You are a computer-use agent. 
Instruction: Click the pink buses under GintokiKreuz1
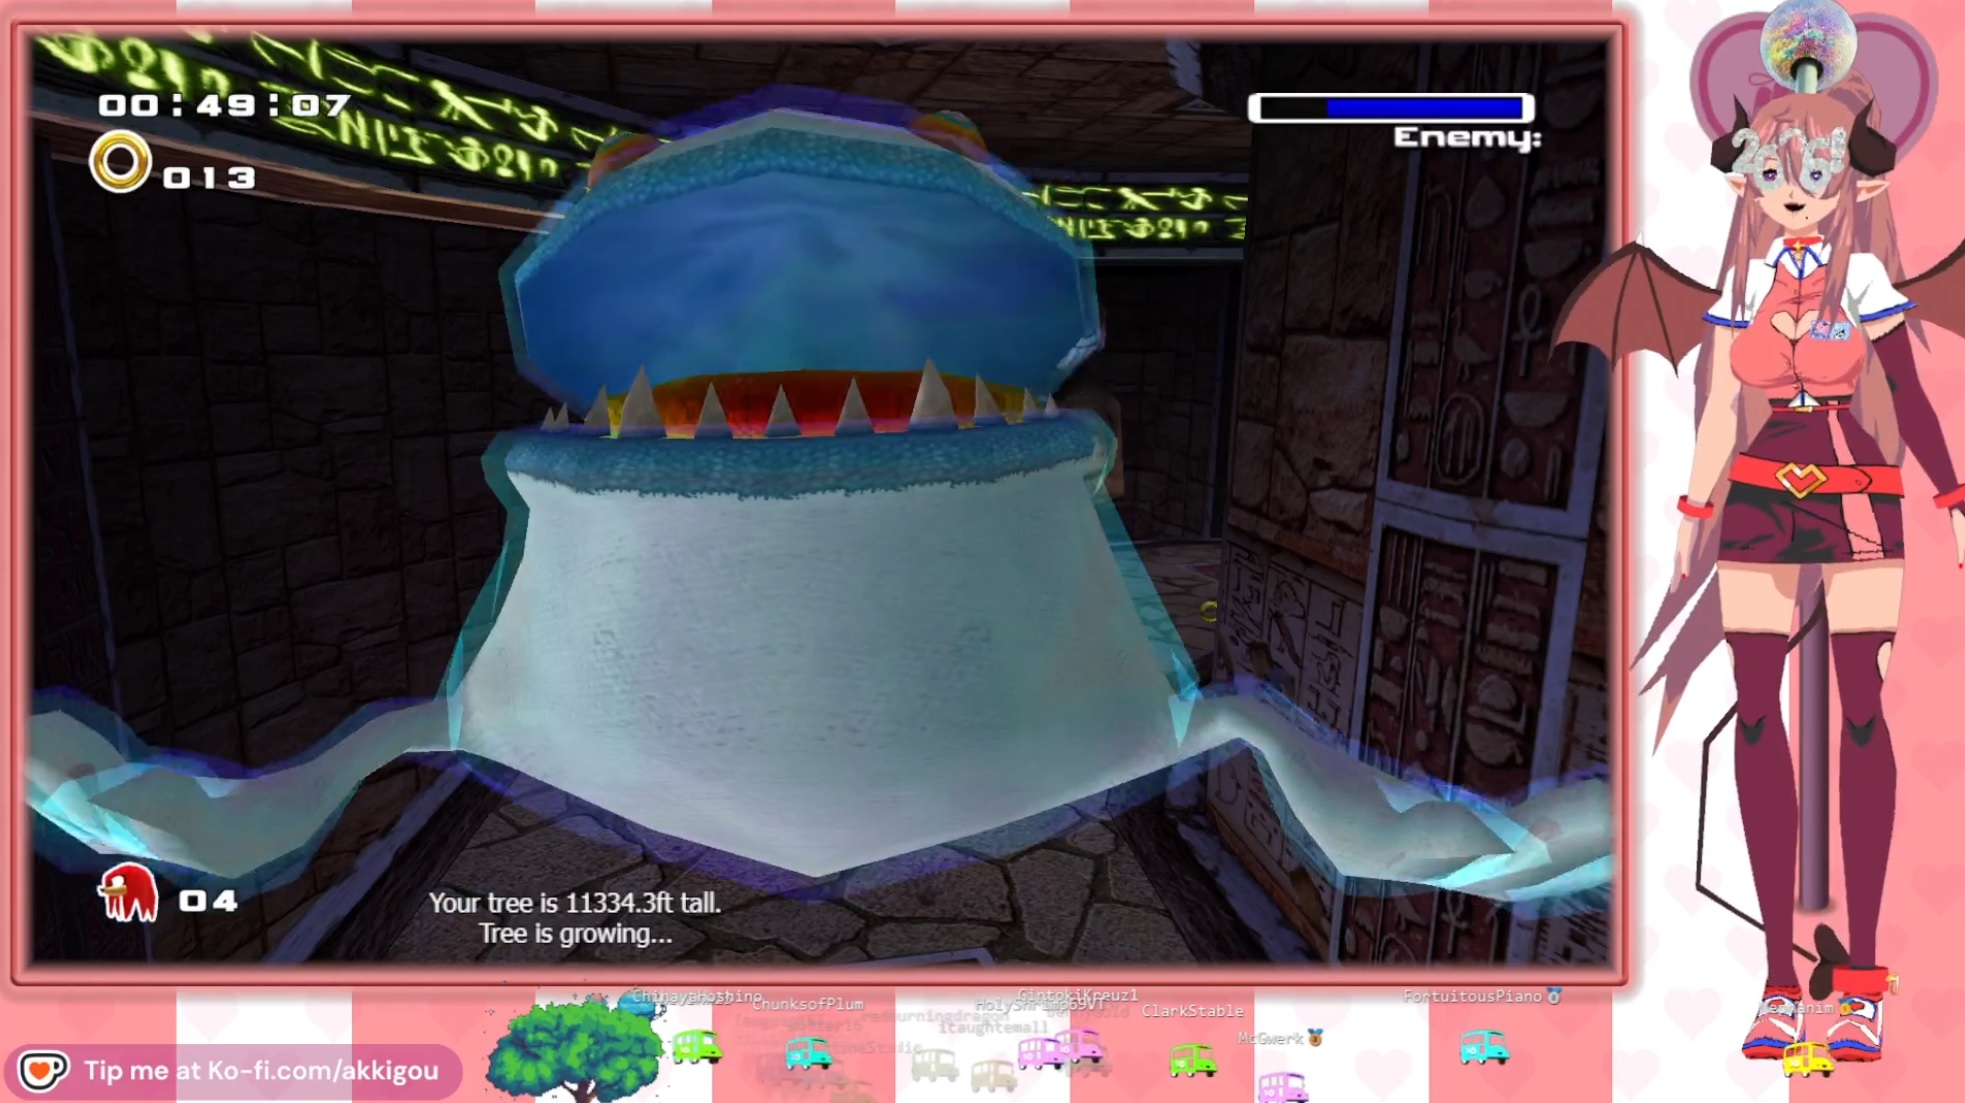(x=1060, y=1048)
